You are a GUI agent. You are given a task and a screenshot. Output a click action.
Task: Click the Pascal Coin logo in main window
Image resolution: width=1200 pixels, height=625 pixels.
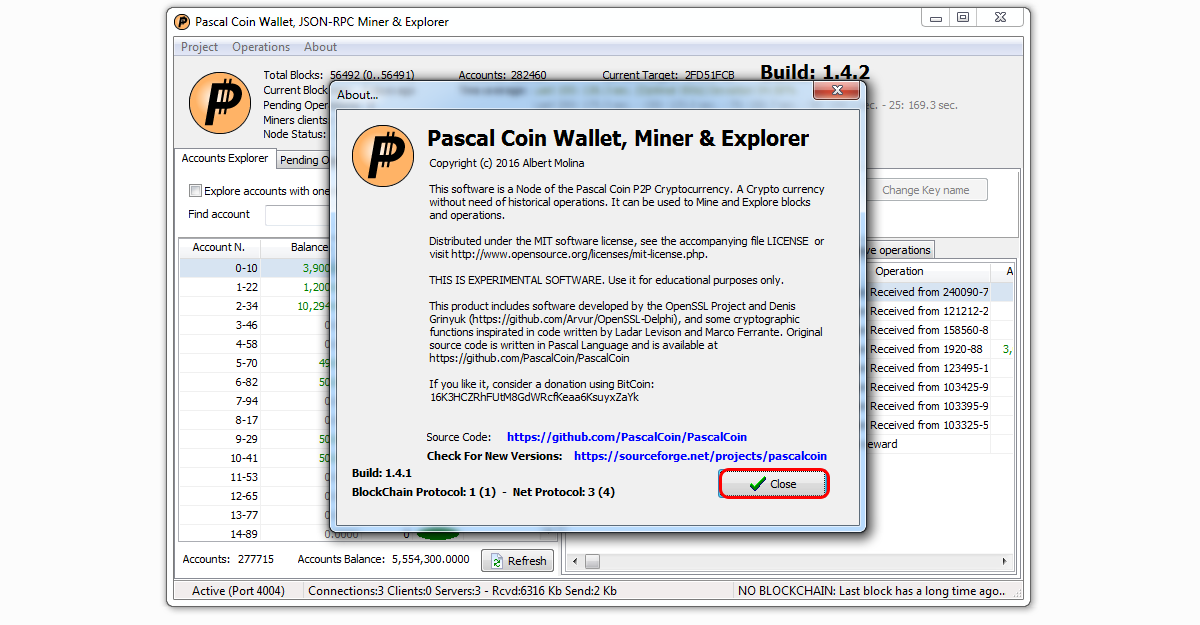[x=219, y=103]
